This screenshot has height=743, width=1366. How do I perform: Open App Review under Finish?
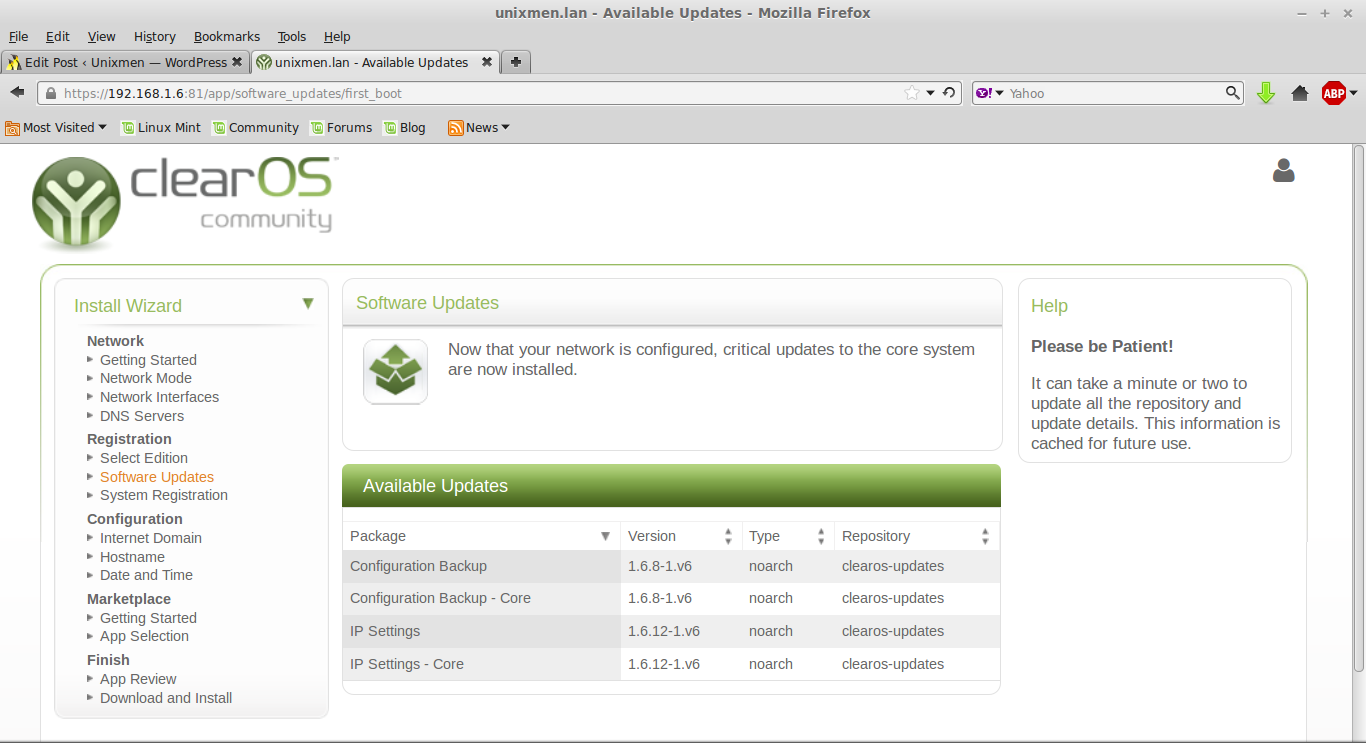click(x=138, y=679)
